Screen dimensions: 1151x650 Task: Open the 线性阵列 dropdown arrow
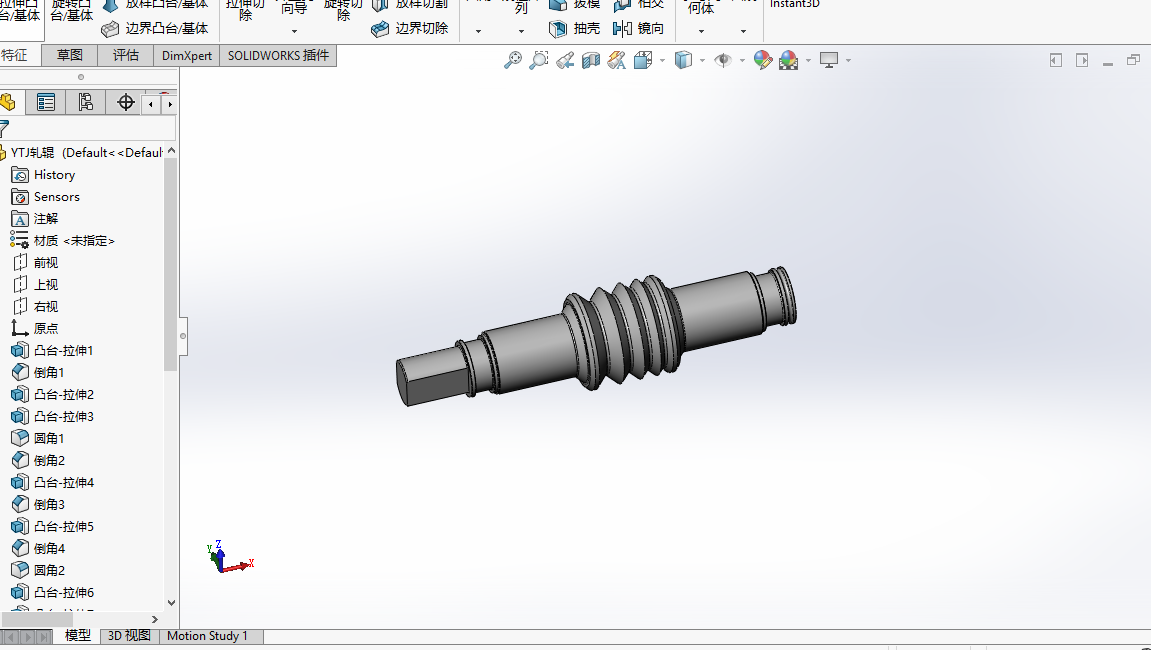(521, 32)
